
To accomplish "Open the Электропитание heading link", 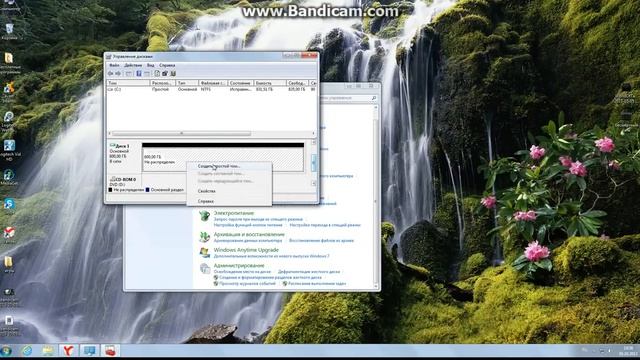I will [234, 213].
